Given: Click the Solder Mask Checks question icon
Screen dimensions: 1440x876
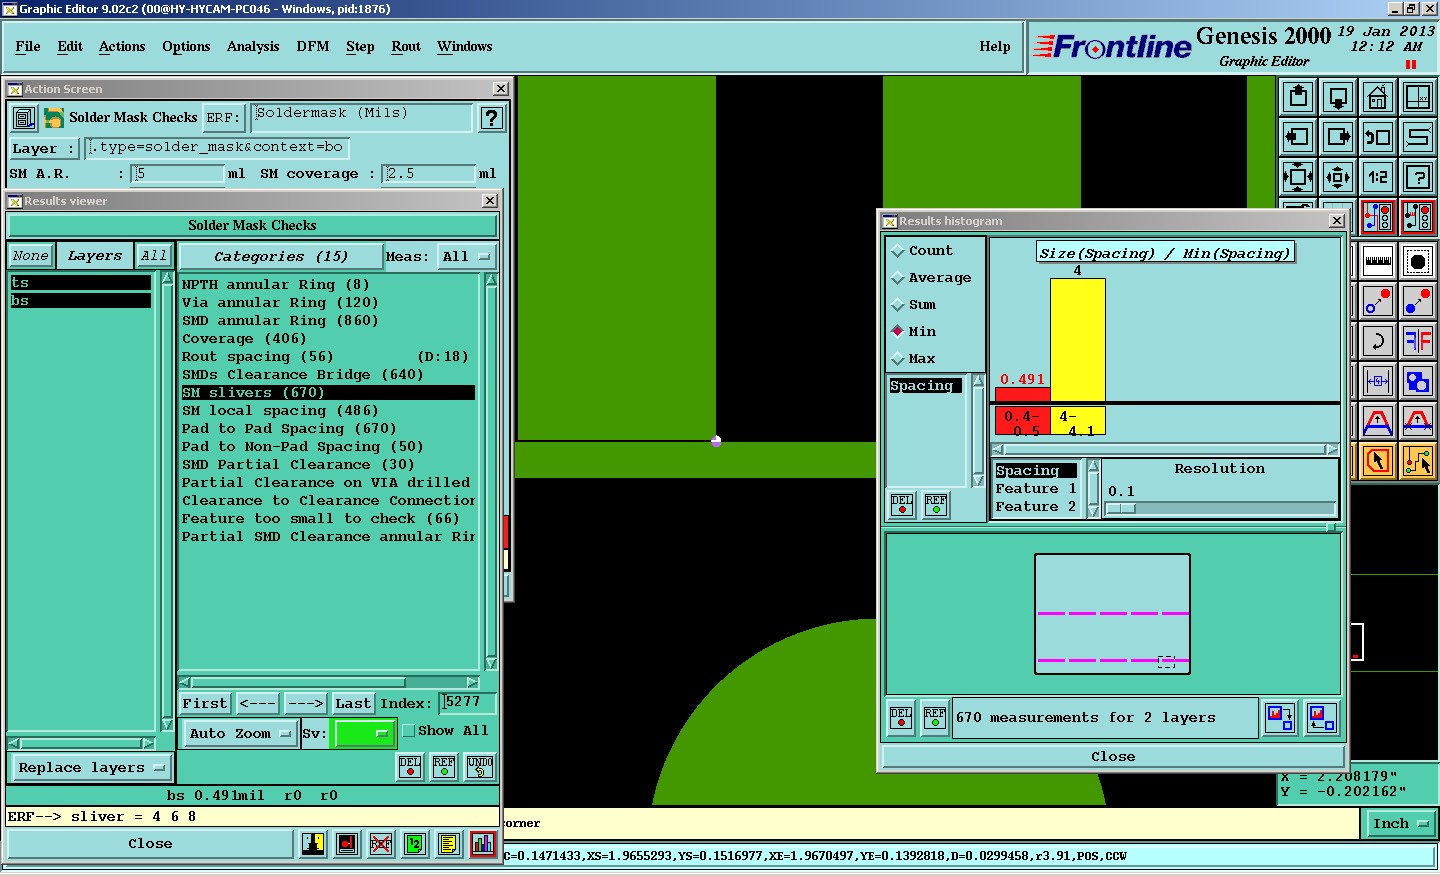Looking at the screenshot, I should click(x=491, y=118).
